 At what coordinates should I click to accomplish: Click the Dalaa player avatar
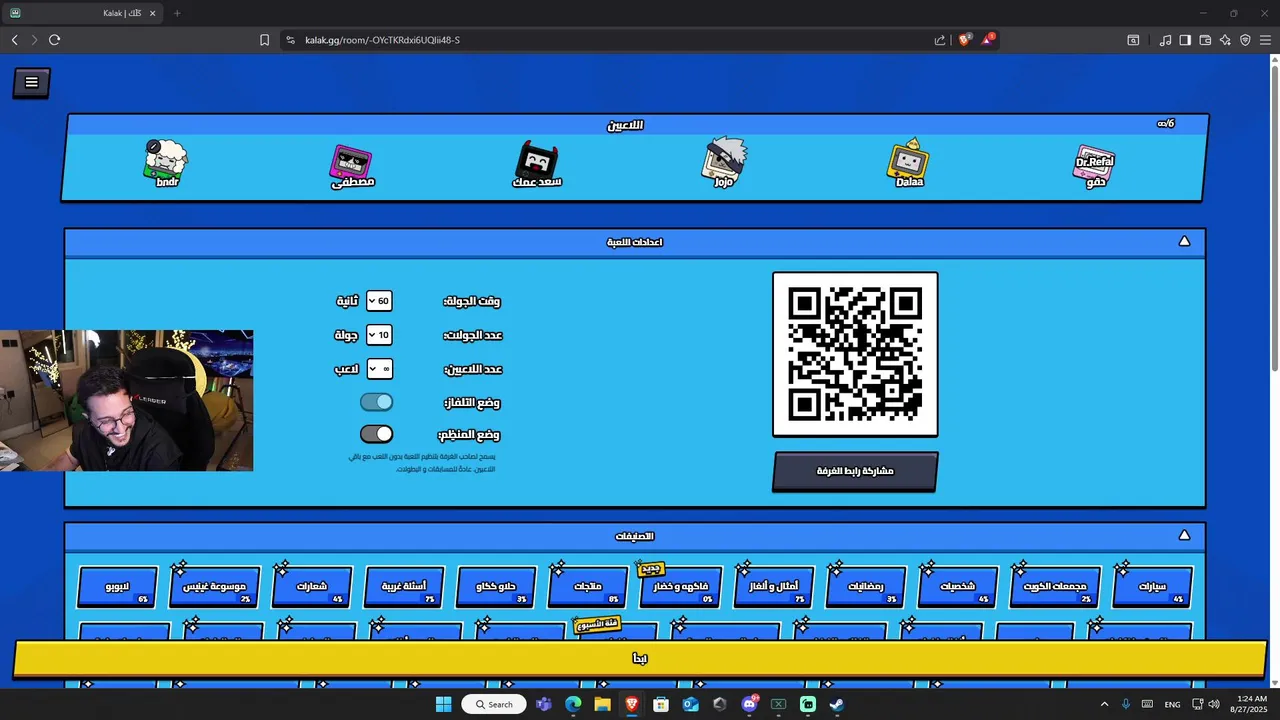point(908,164)
